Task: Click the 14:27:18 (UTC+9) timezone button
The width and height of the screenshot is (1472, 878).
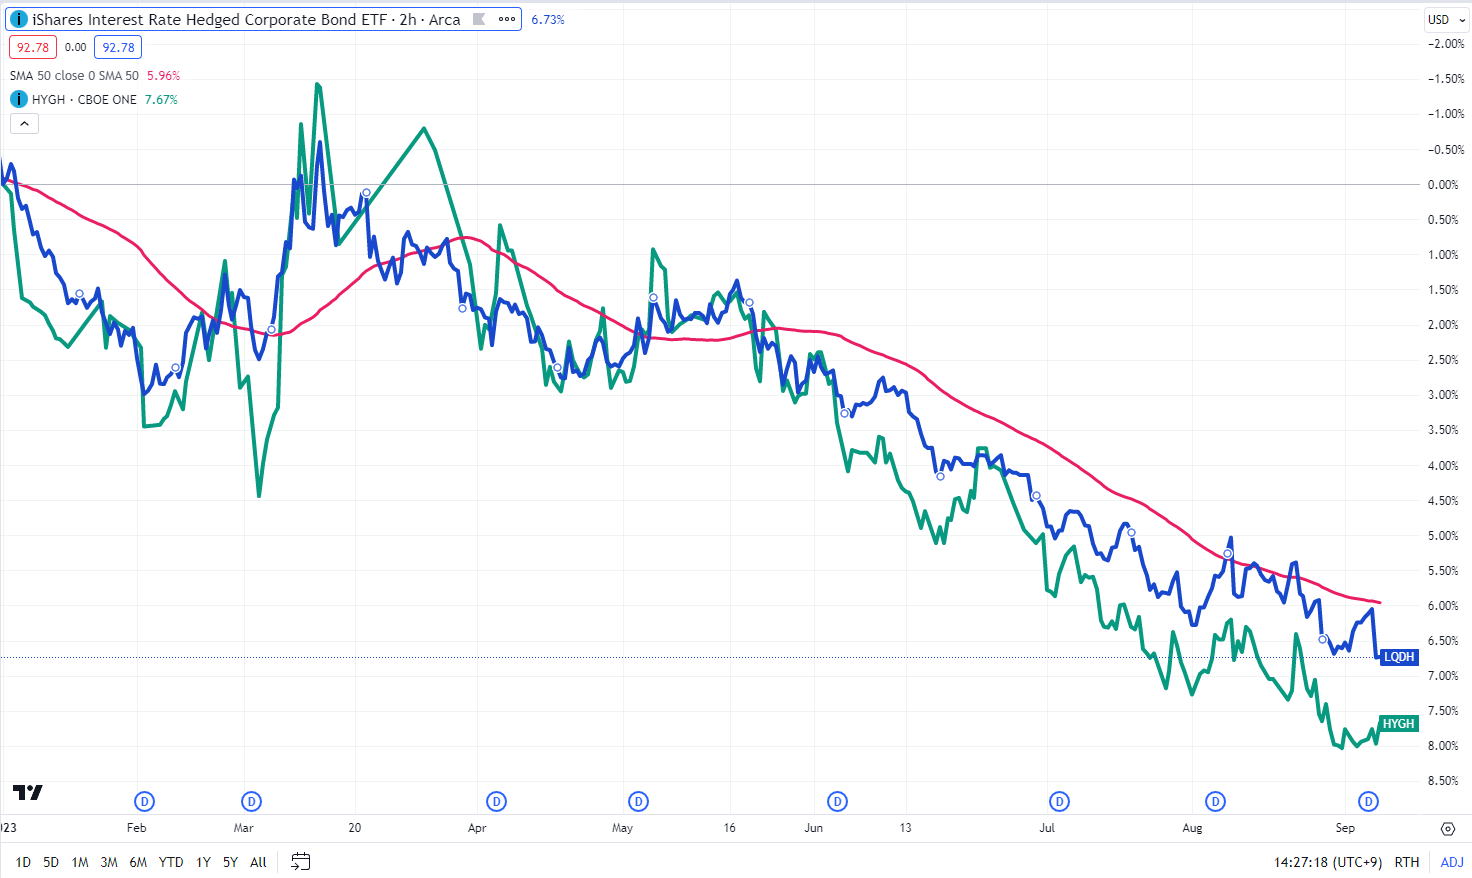Action: pyautogui.click(x=1328, y=862)
